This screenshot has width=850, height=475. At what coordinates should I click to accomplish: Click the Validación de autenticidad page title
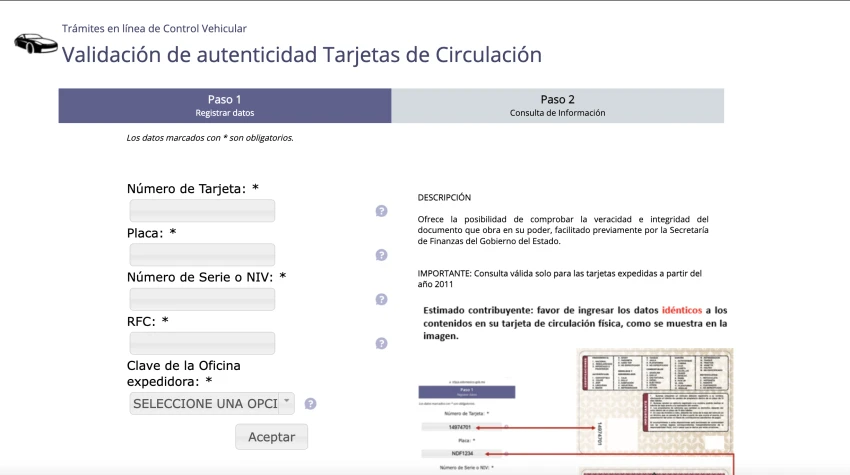tap(301, 54)
